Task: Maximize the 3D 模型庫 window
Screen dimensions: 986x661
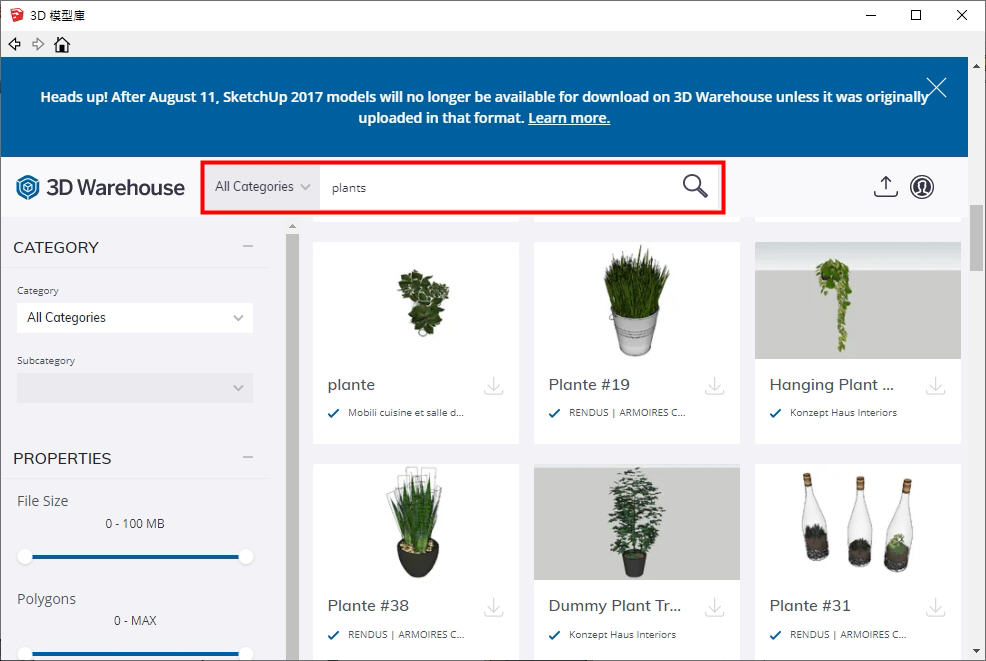Action: pos(916,15)
